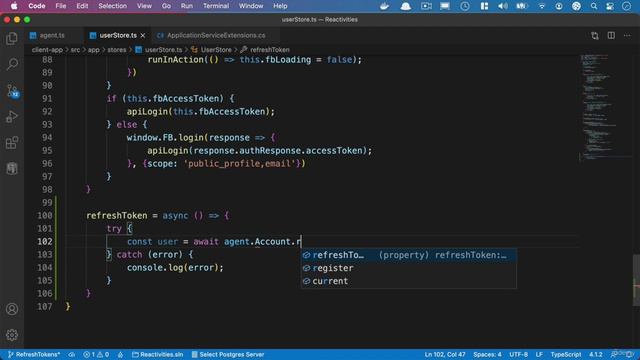Click client-app in the breadcrumb
Image resolution: width=640 pixels, height=360 pixels.
click(x=47, y=50)
